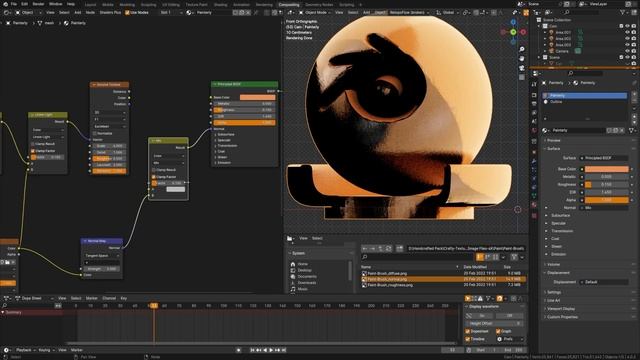Select Outline material slot in list

[x=584, y=102]
